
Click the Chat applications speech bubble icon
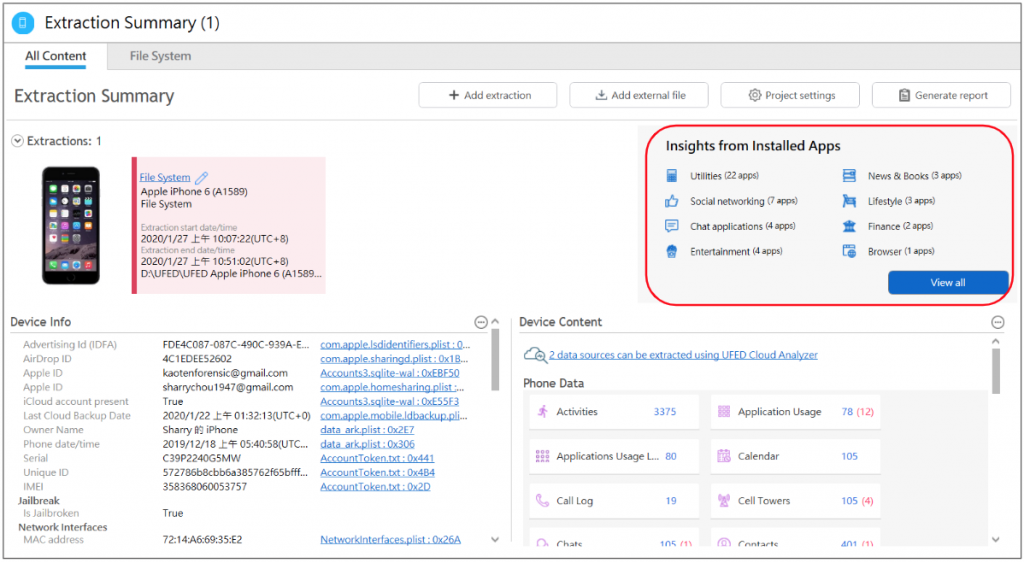671,226
